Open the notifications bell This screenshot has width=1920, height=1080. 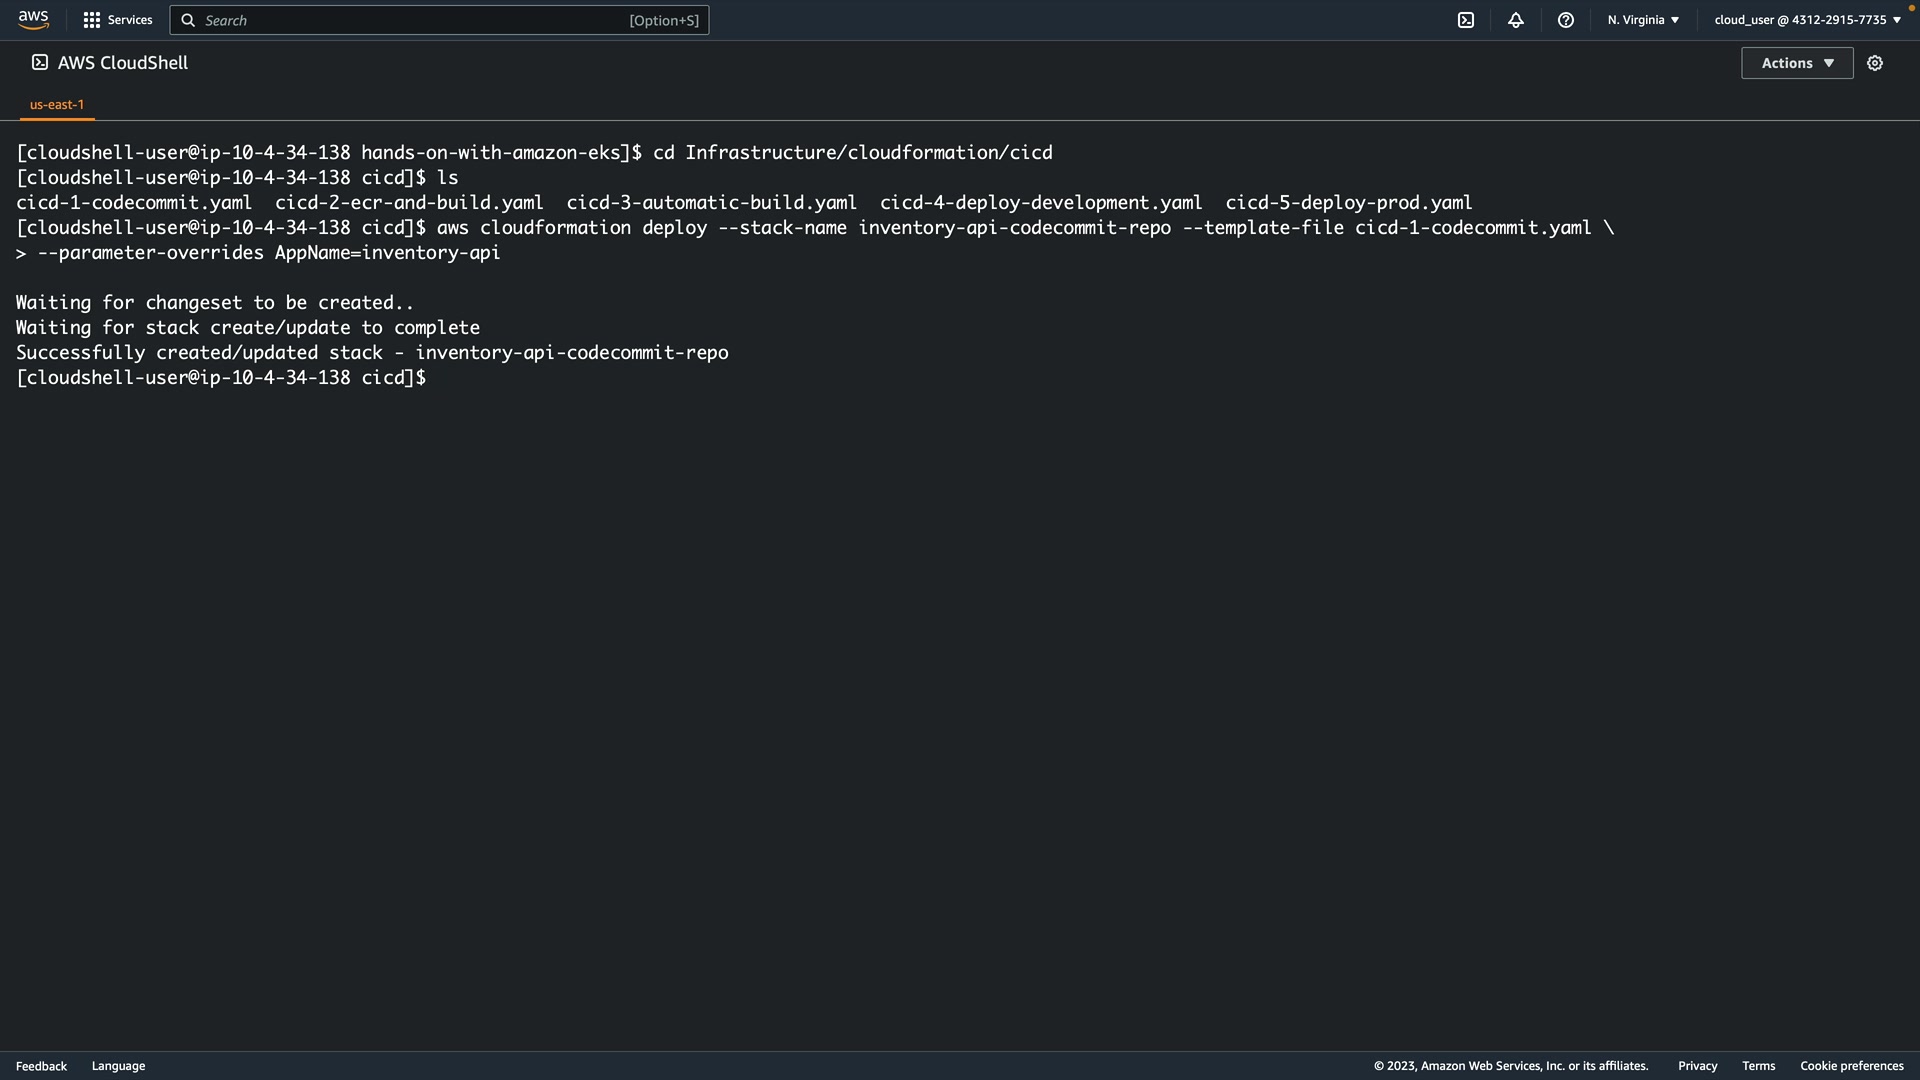coord(1516,20)
